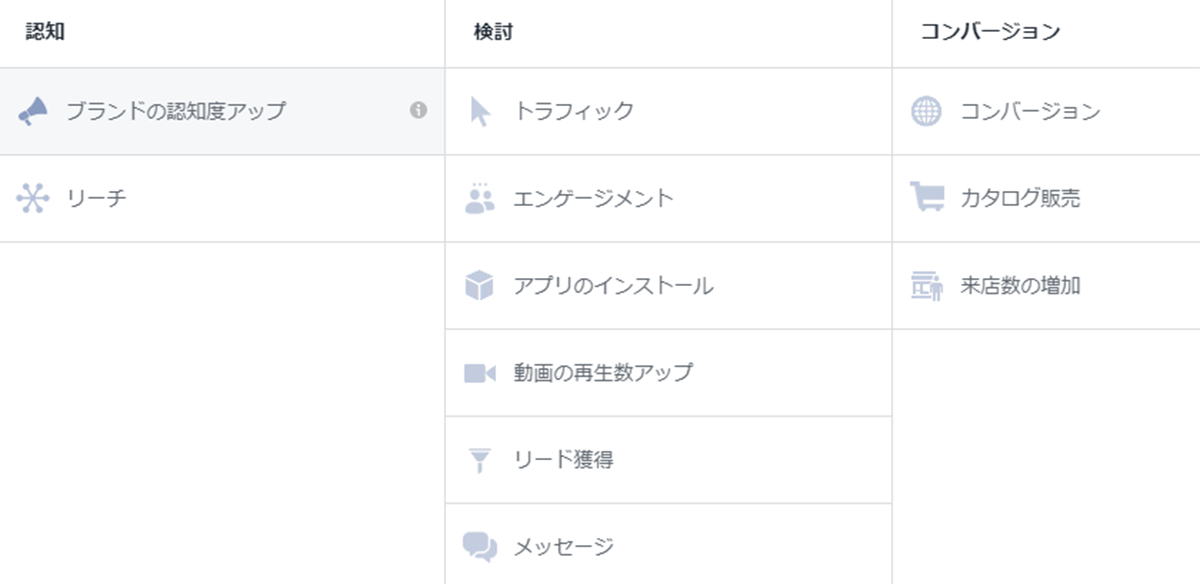Screen dimensions: 1200x584
Task: Click the shopping cart icon for カタログ販売
Action: (926, 197)
